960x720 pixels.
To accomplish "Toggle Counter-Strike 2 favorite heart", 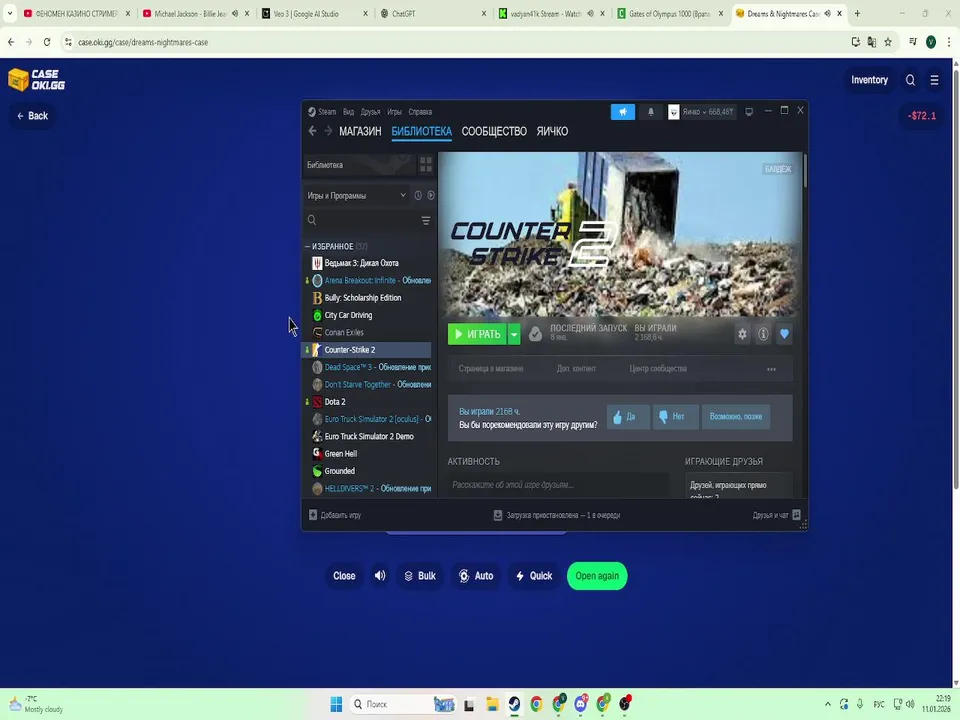I will click(x=784, y=334).
